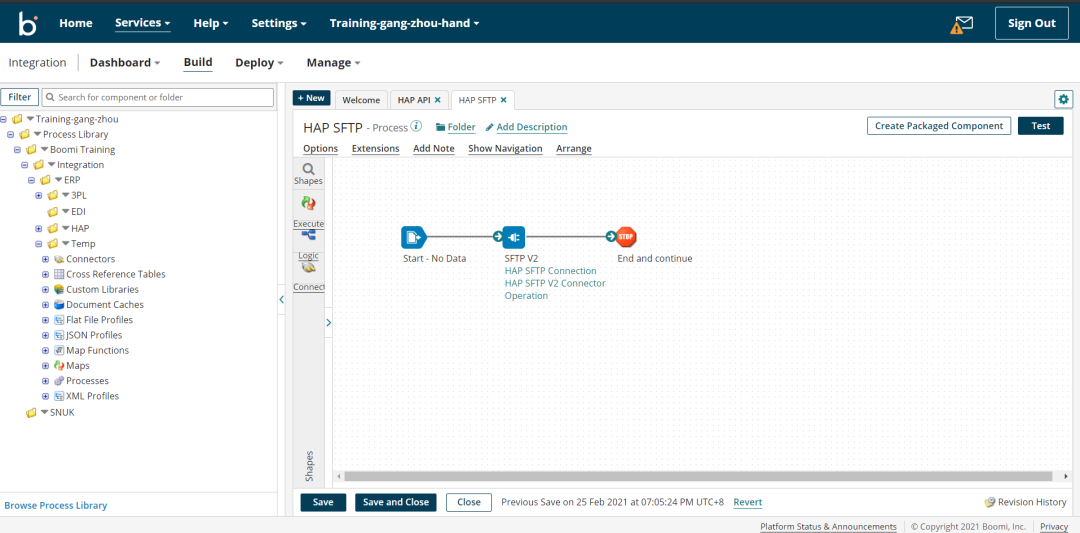Open the Dashboard dropdown

point(125,63)
